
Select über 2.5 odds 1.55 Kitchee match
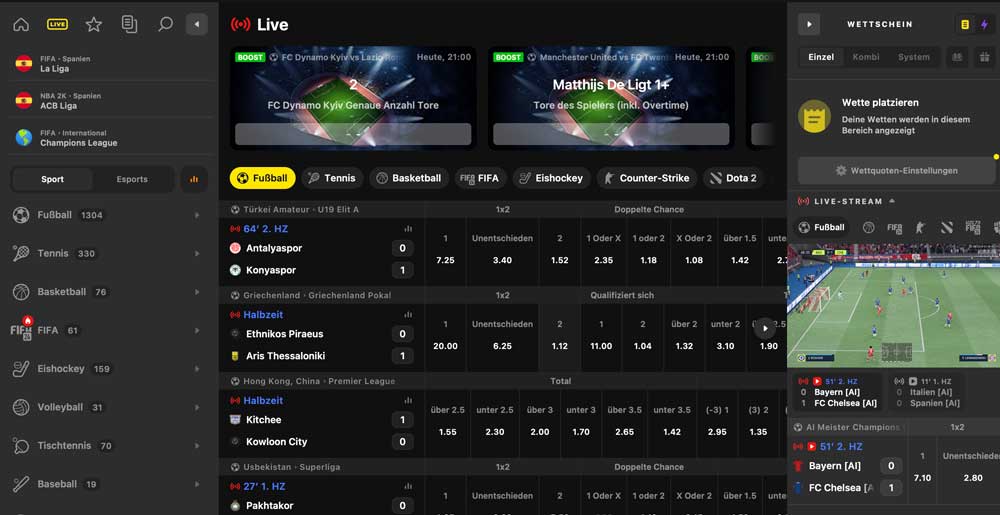coord(448,423)
